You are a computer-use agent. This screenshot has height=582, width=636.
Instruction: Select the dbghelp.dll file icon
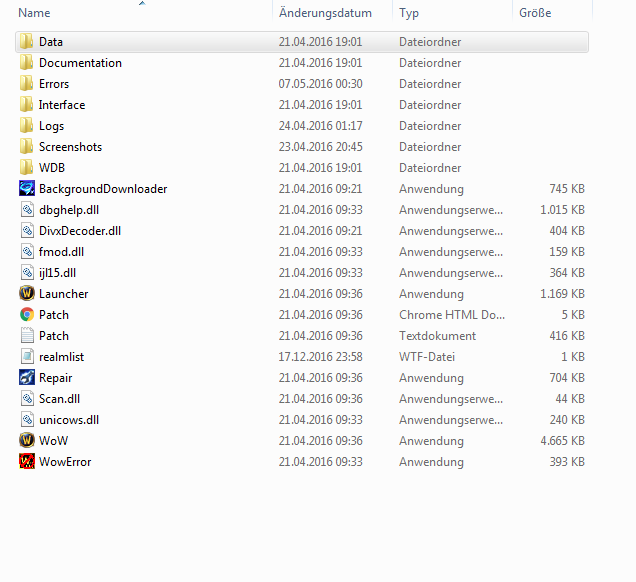pos(27,210)
